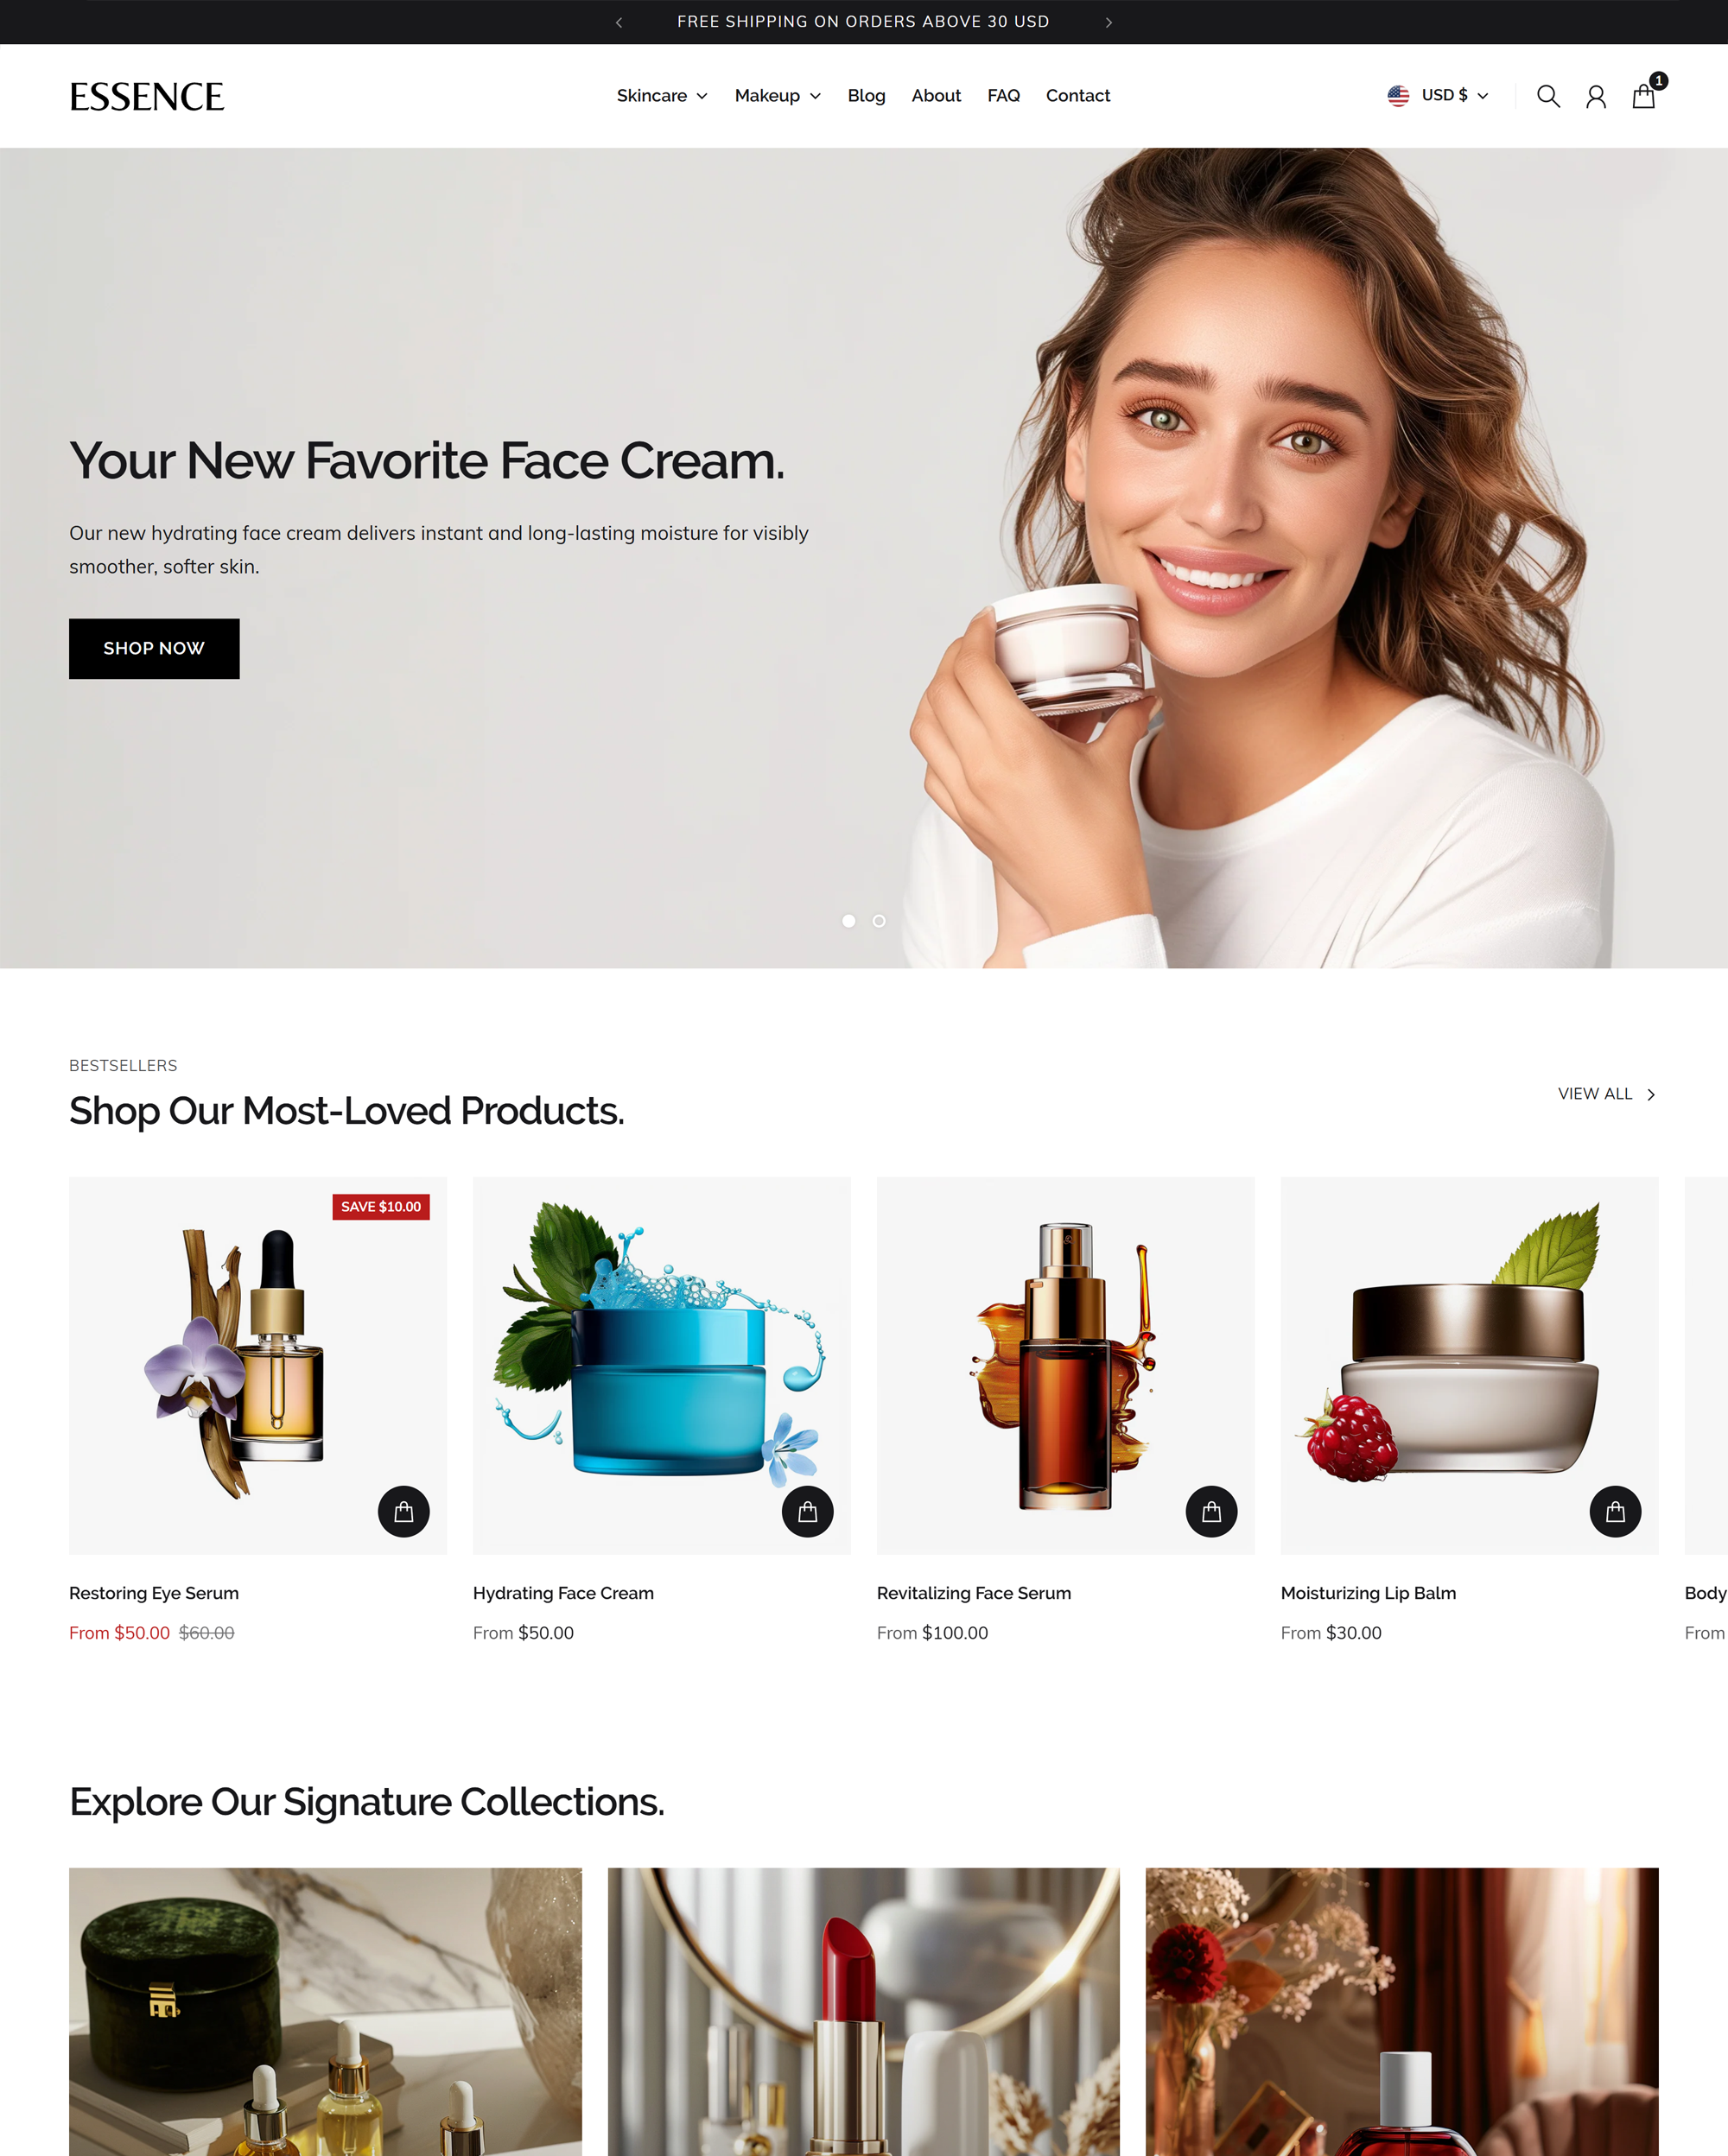Click the SAVE $10.00 badge on Eye Serum
The height and width of the screenshot is (2156, 1728).
coord(381,1206)
